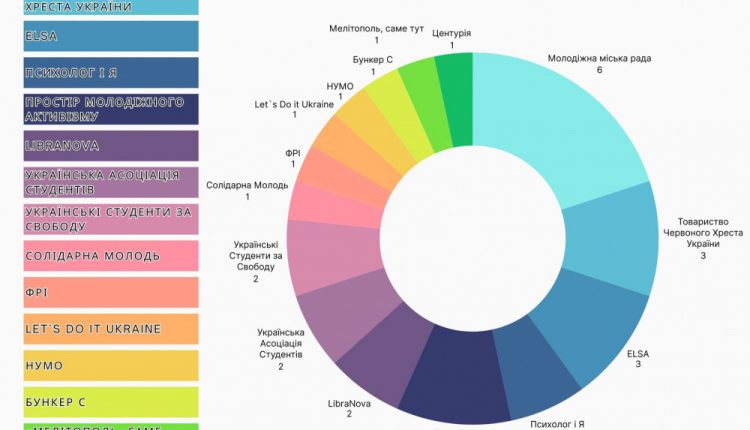This screenshot has width=750, height=430.
Task: Select the ФРІ legend bar
Action: [x=111, y=292]
